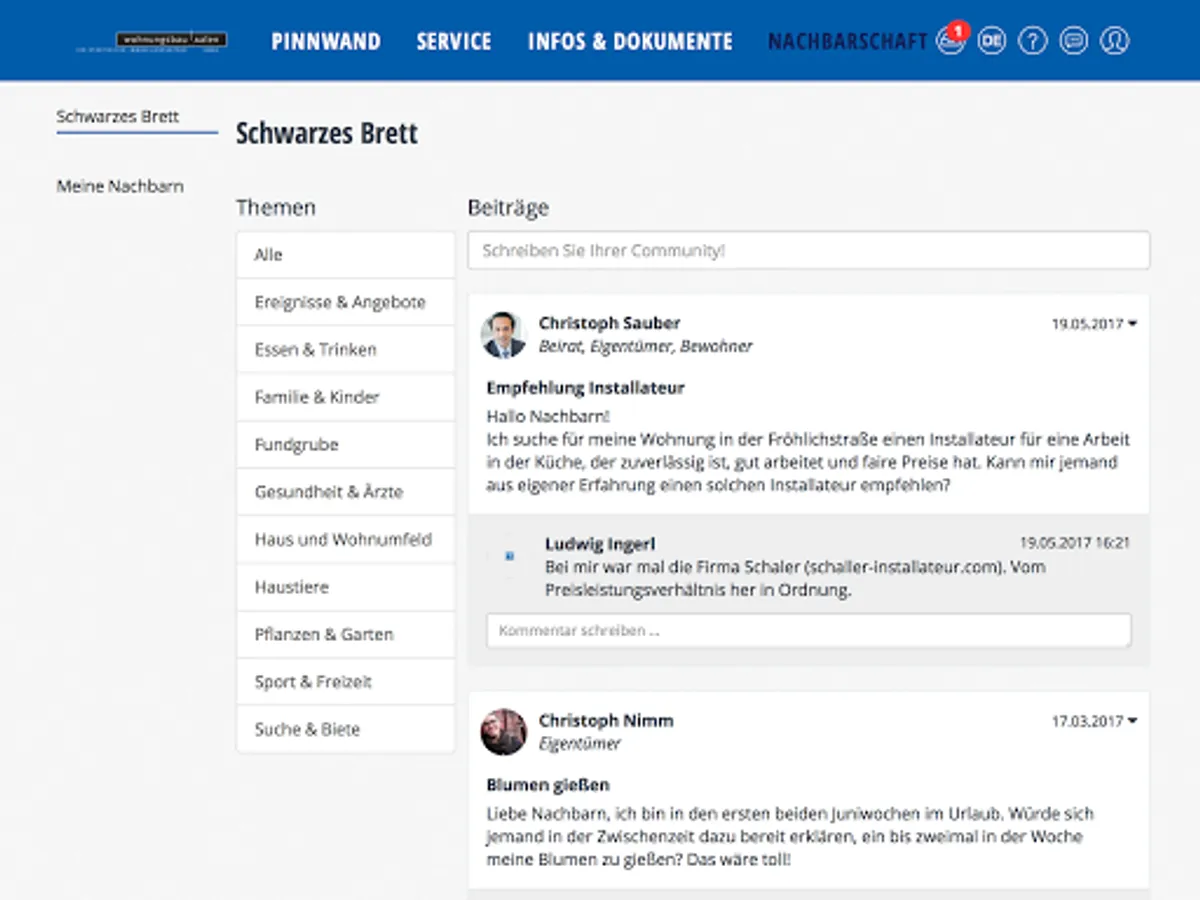Filter topics by Alle
Screen dimensions: 1200x900
click(x=346, y=255)
